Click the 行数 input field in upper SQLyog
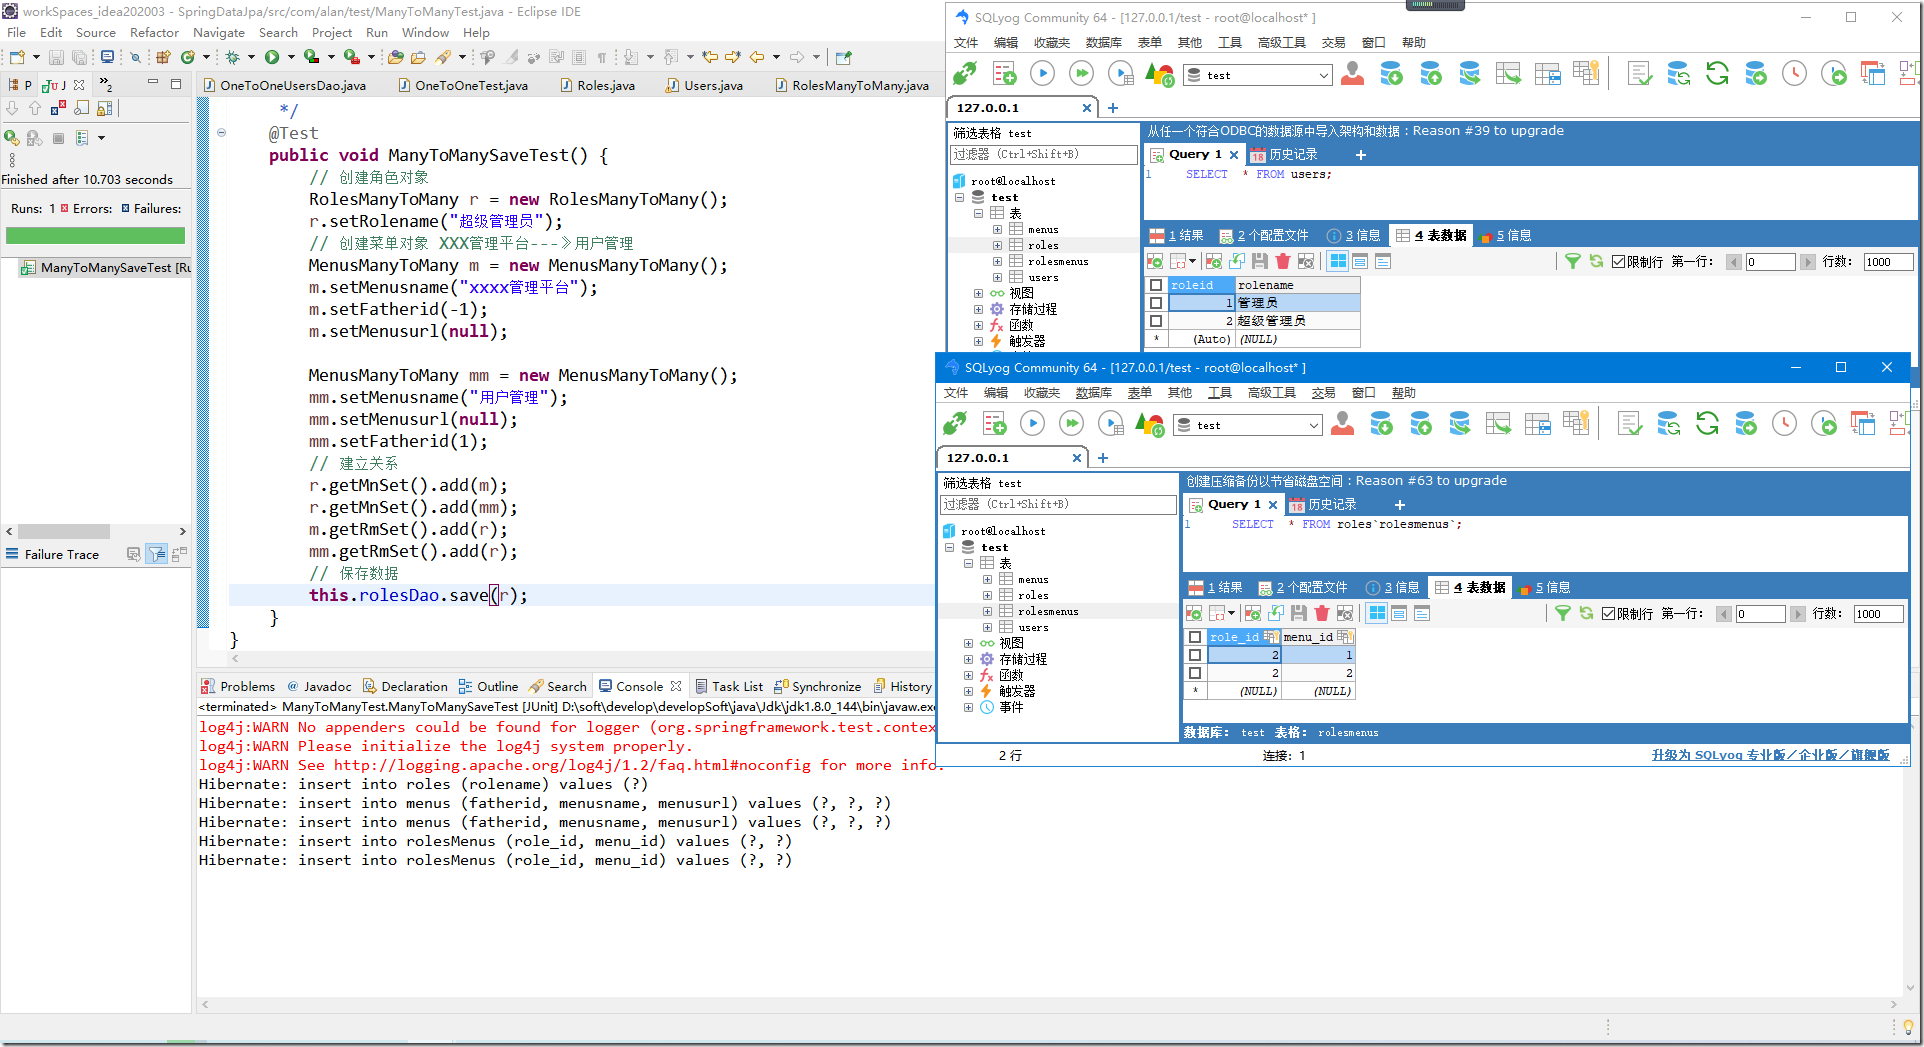 1888,262
